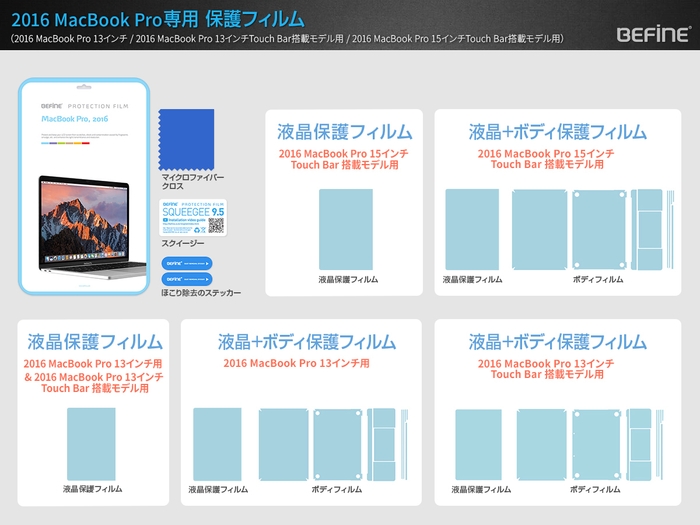700x525 pixels.
Task: Click the 'マイクロファイバークロス' label
Action: coord(192,182)
